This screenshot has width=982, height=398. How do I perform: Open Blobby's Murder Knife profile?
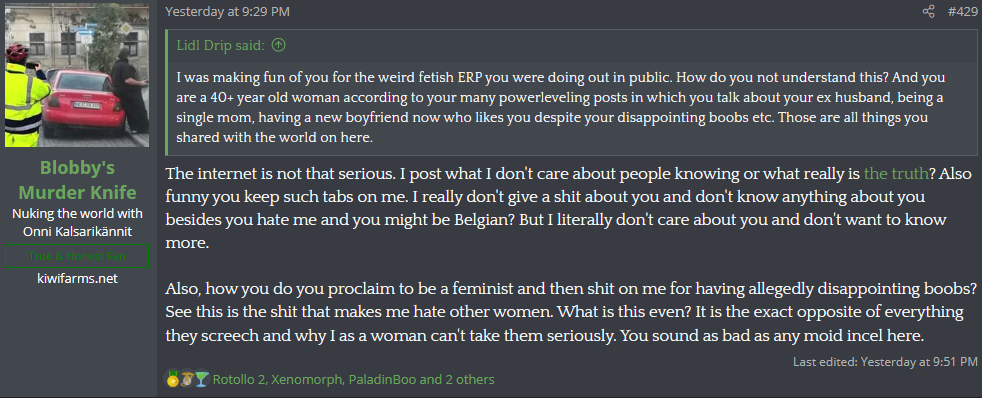77,179
